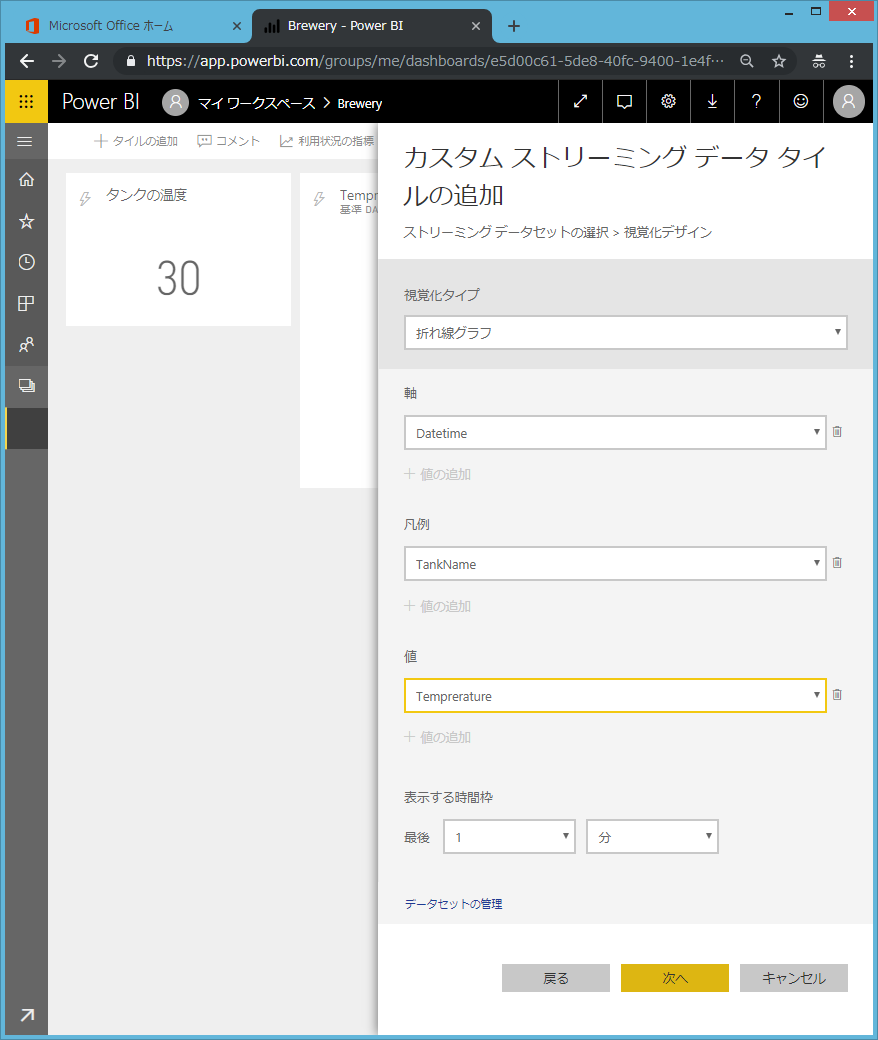Enter full screen mode with arrows icon

click(580, 102)
